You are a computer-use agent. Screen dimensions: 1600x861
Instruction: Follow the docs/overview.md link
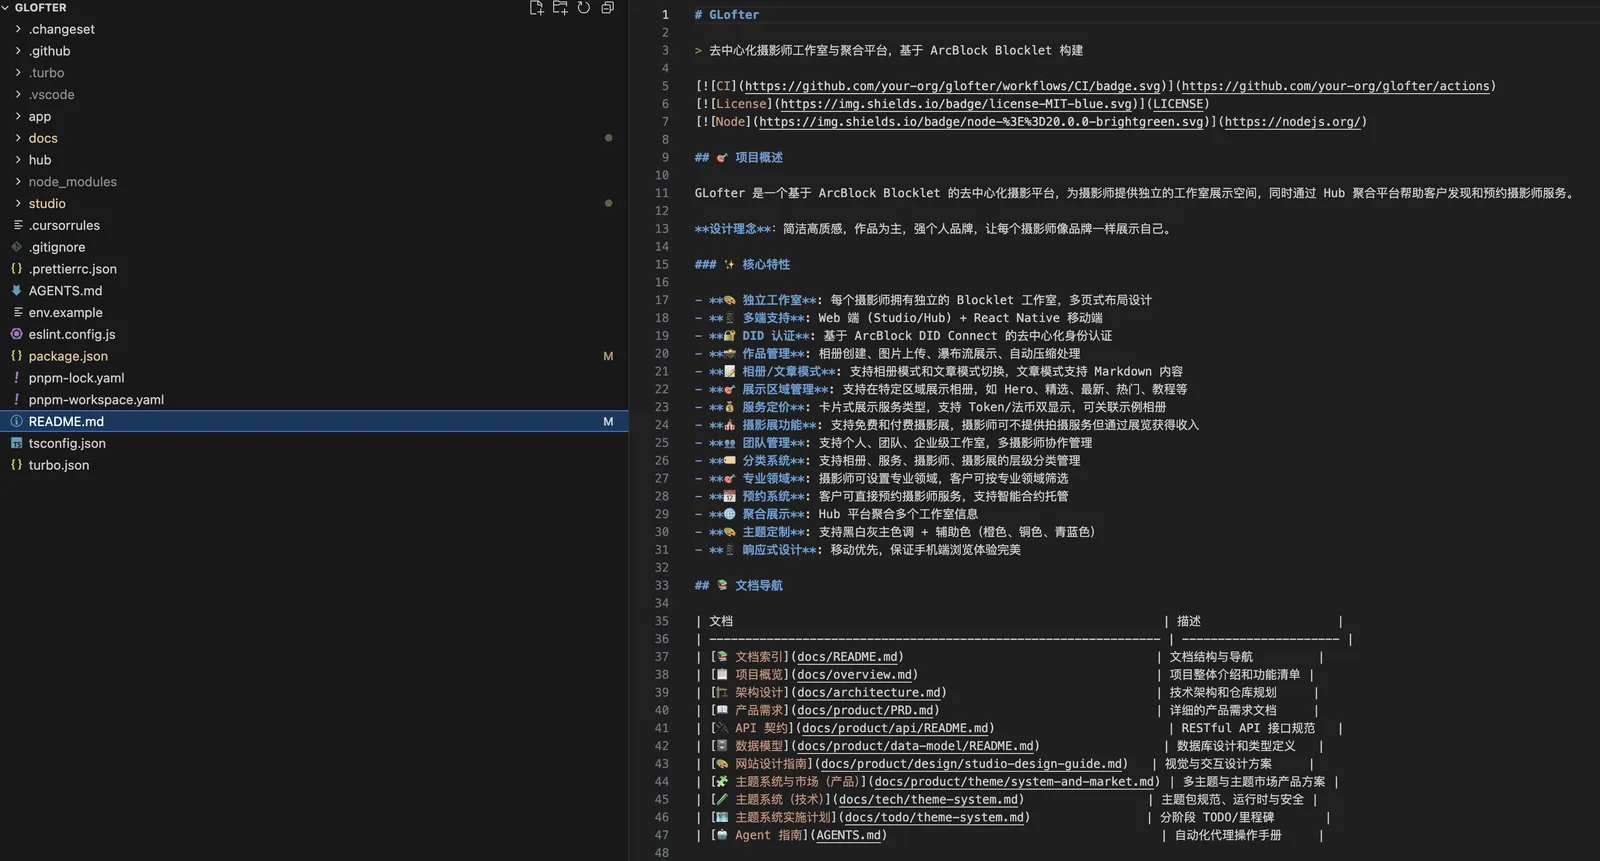855,675
